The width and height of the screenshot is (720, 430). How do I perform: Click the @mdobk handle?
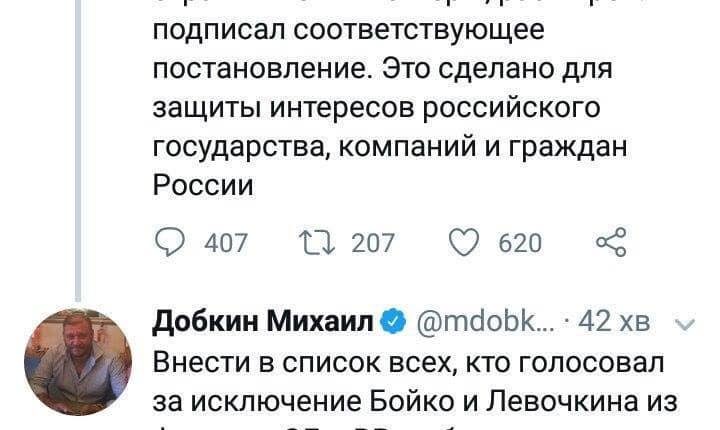[x=485, y=321]
